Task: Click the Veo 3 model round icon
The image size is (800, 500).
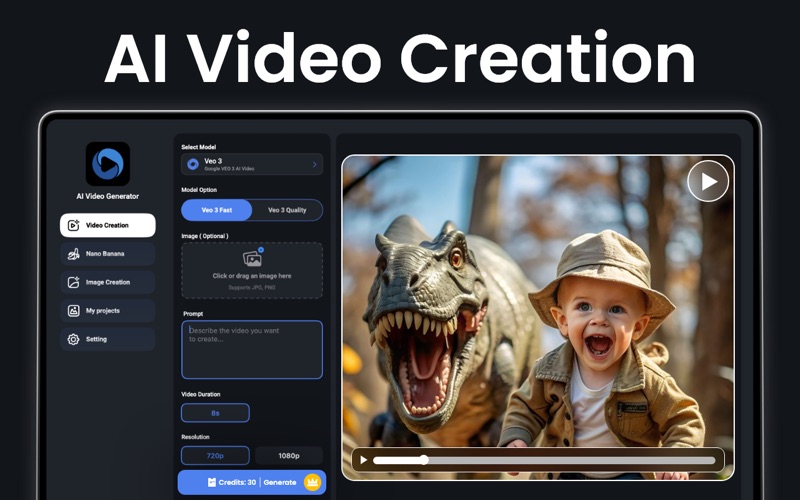Action: (193, 164)
